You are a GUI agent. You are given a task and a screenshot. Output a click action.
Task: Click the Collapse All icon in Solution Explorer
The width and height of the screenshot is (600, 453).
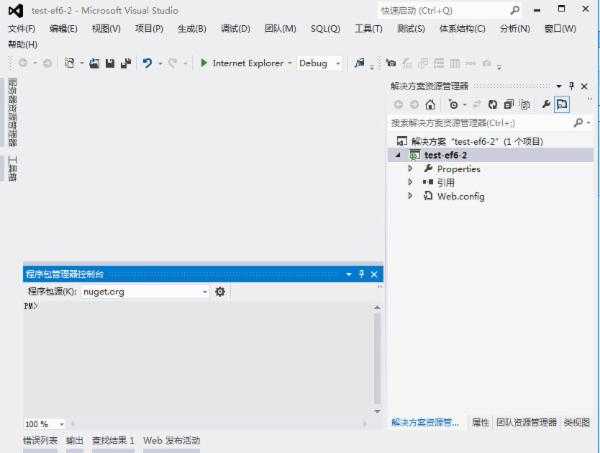pyautogui.click(x=509, y=104)
